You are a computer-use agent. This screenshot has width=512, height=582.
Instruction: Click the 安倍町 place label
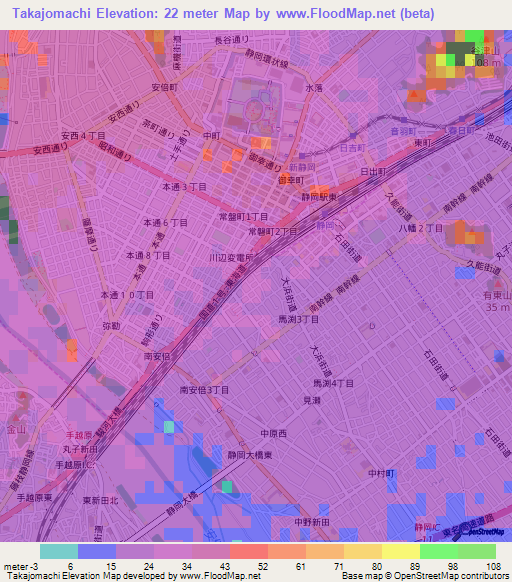[x=164, y=88]
